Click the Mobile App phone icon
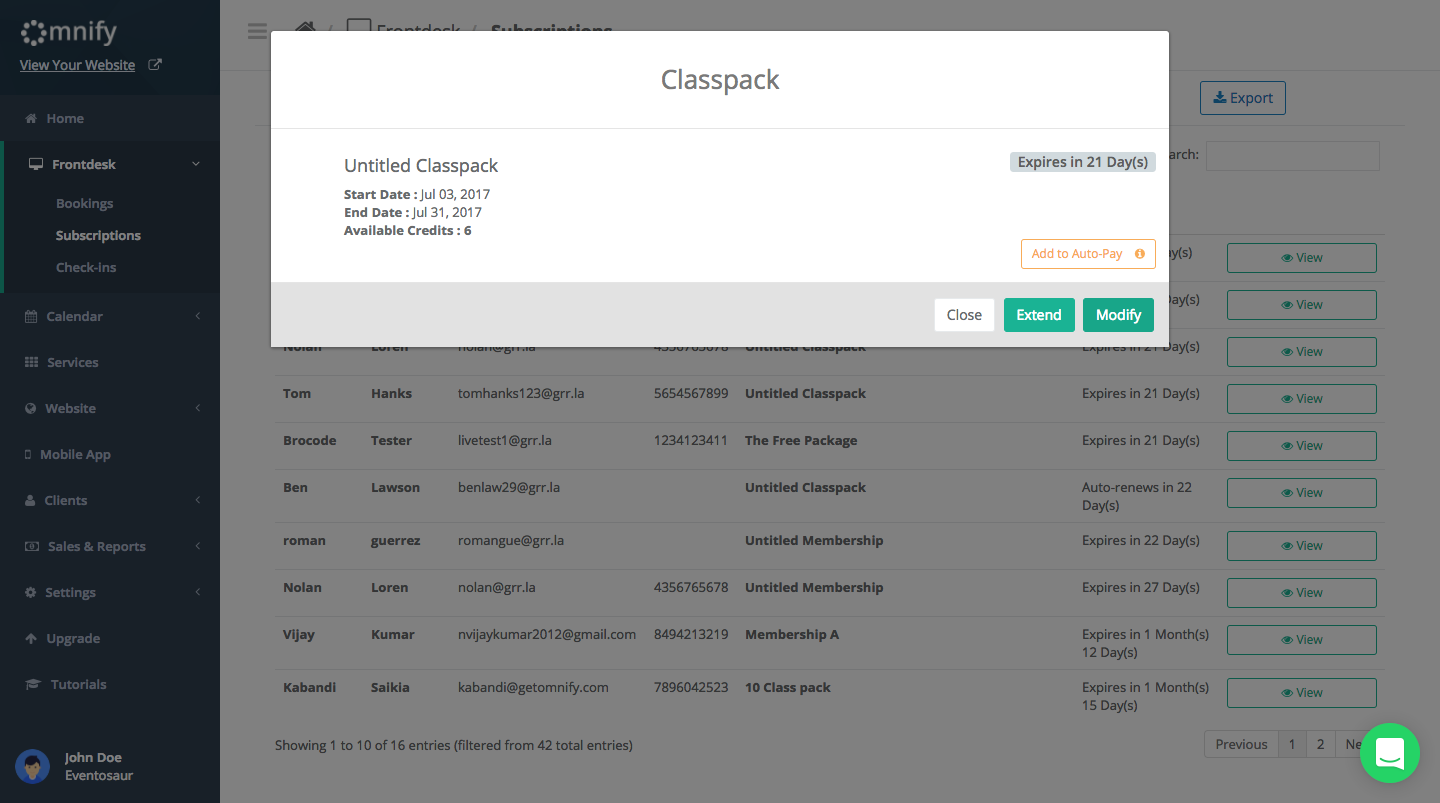This screenshot has height=803, width=1440. [x=28, y=454]
